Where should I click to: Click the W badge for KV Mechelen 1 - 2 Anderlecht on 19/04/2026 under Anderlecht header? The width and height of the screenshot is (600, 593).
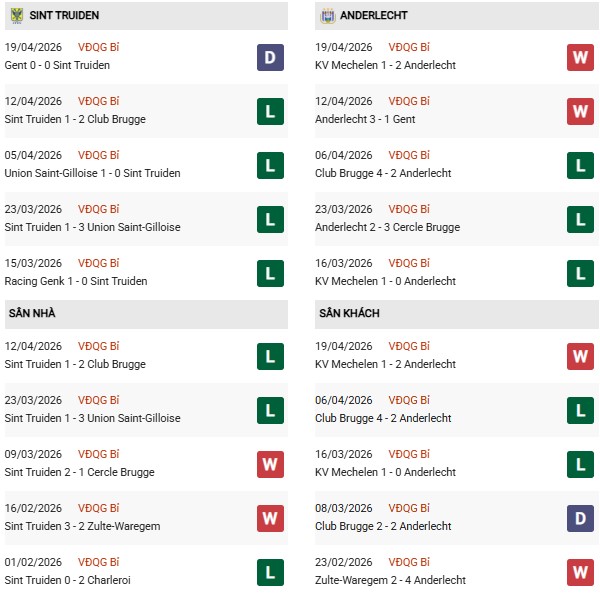pos(580,57)
